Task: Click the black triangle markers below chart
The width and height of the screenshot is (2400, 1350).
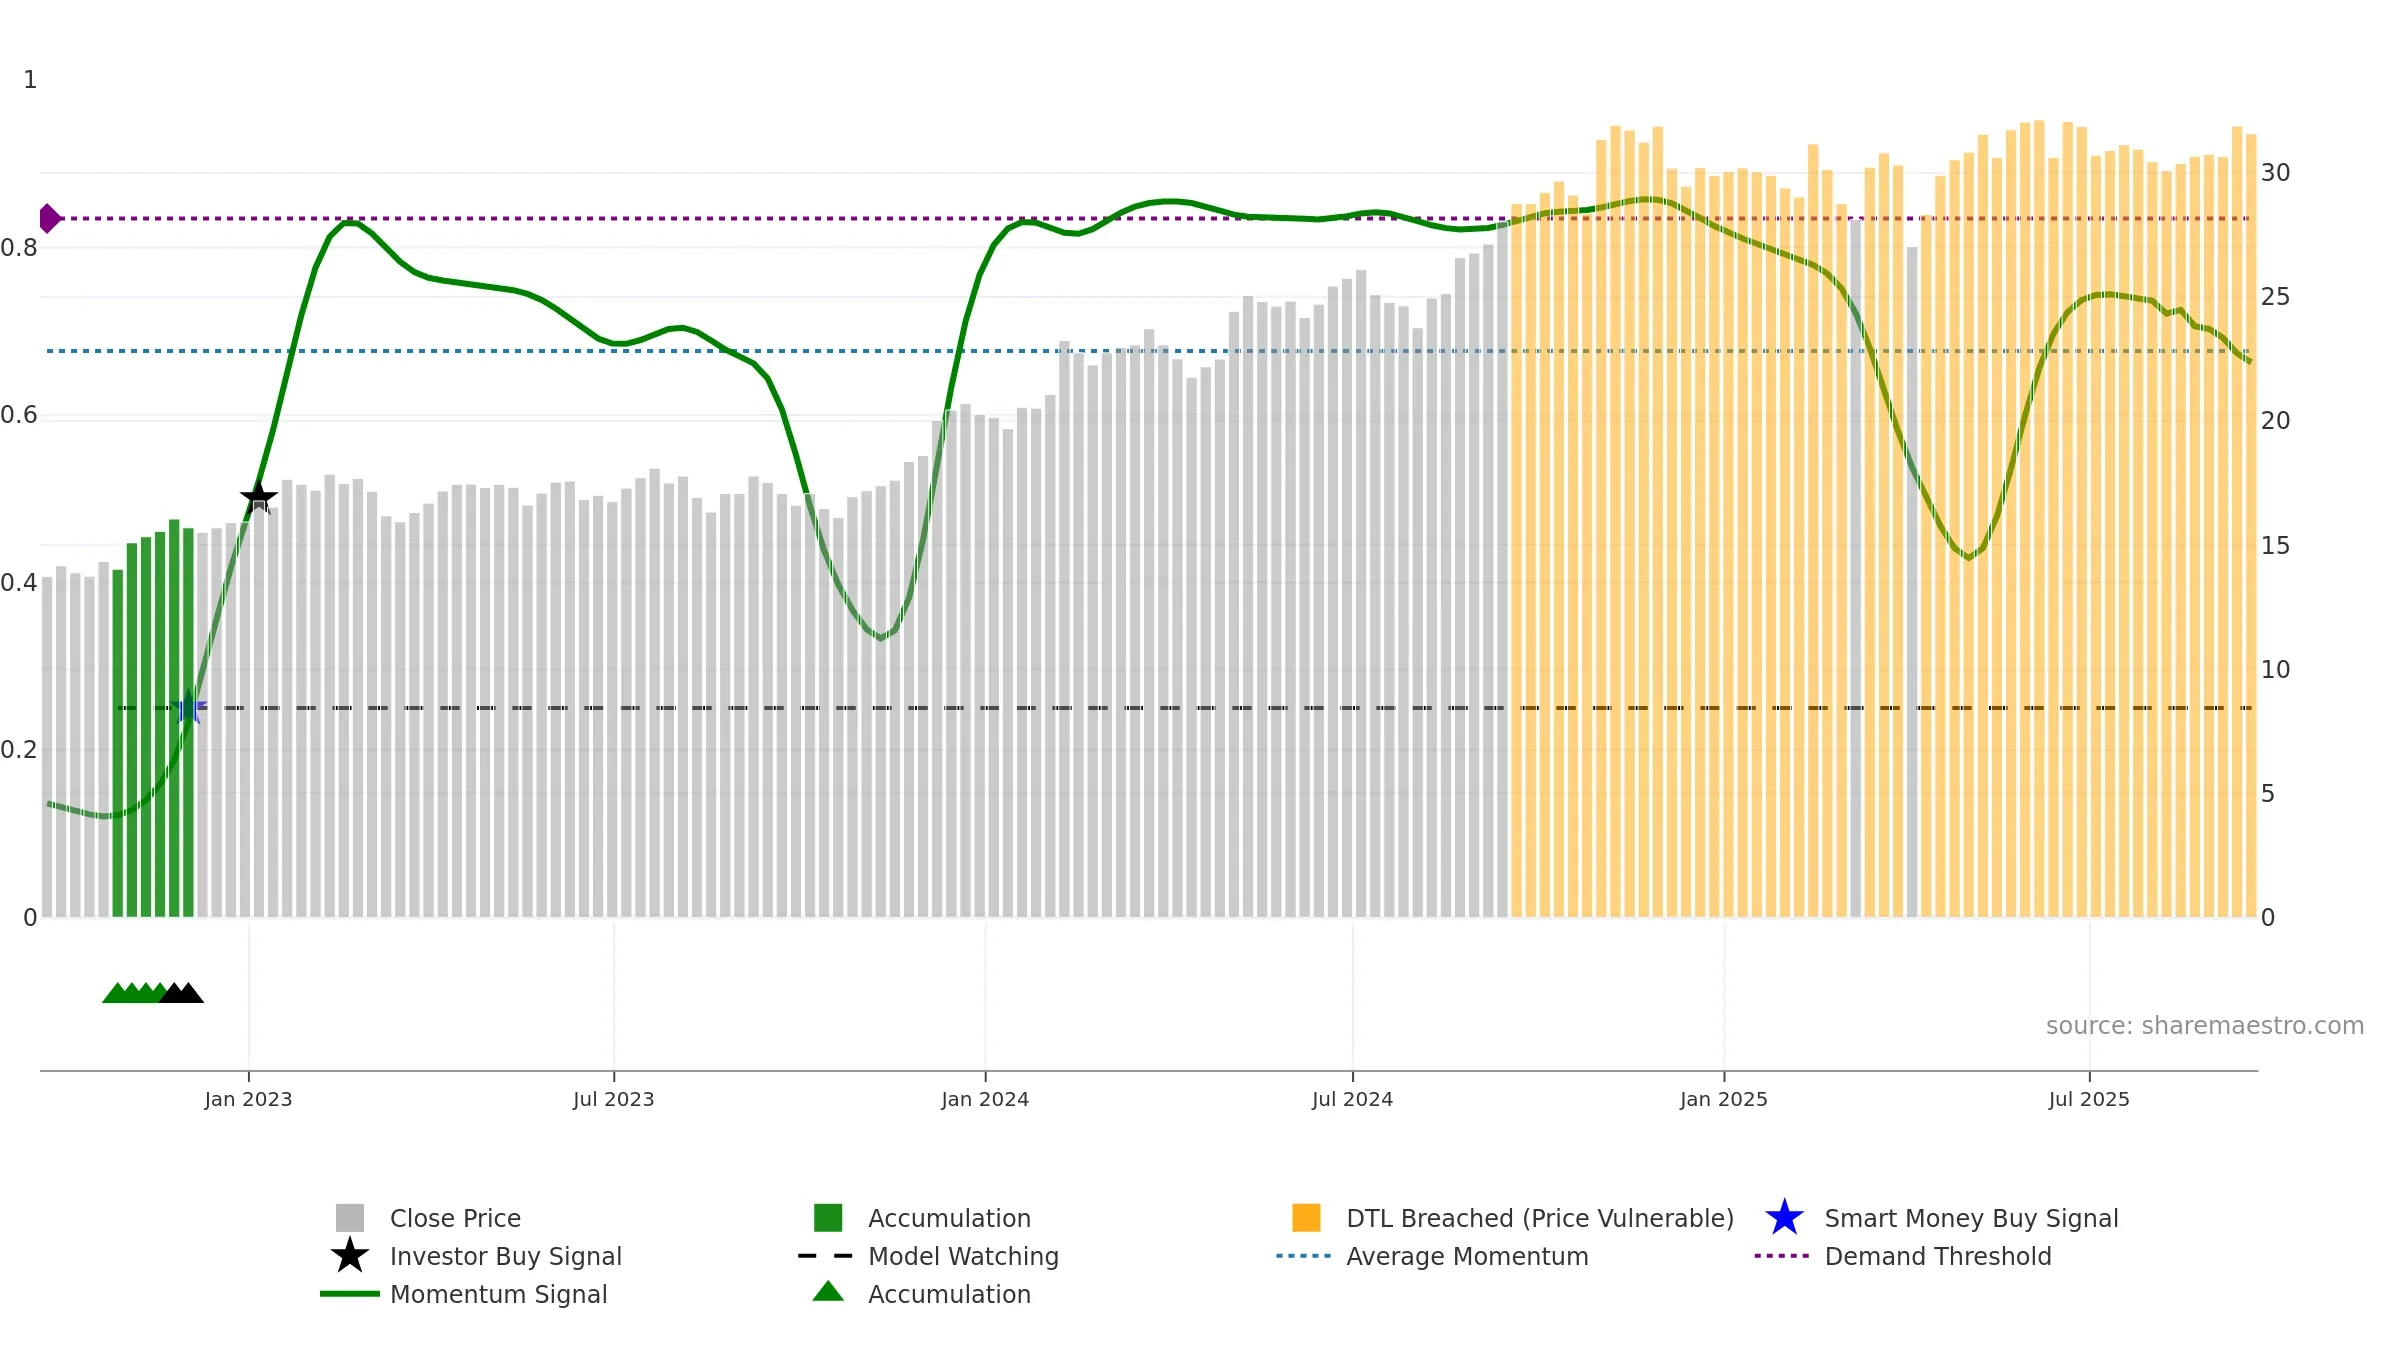Action: click(181, 993)
